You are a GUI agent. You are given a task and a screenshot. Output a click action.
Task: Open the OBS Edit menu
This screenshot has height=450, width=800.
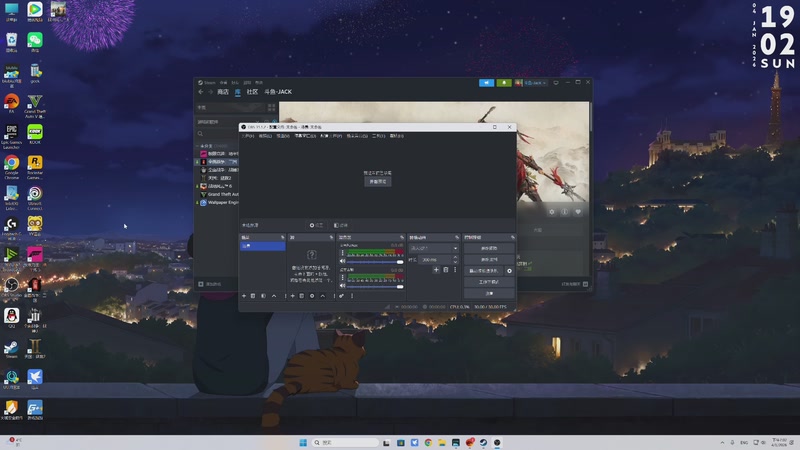click(x=265, y=136)
